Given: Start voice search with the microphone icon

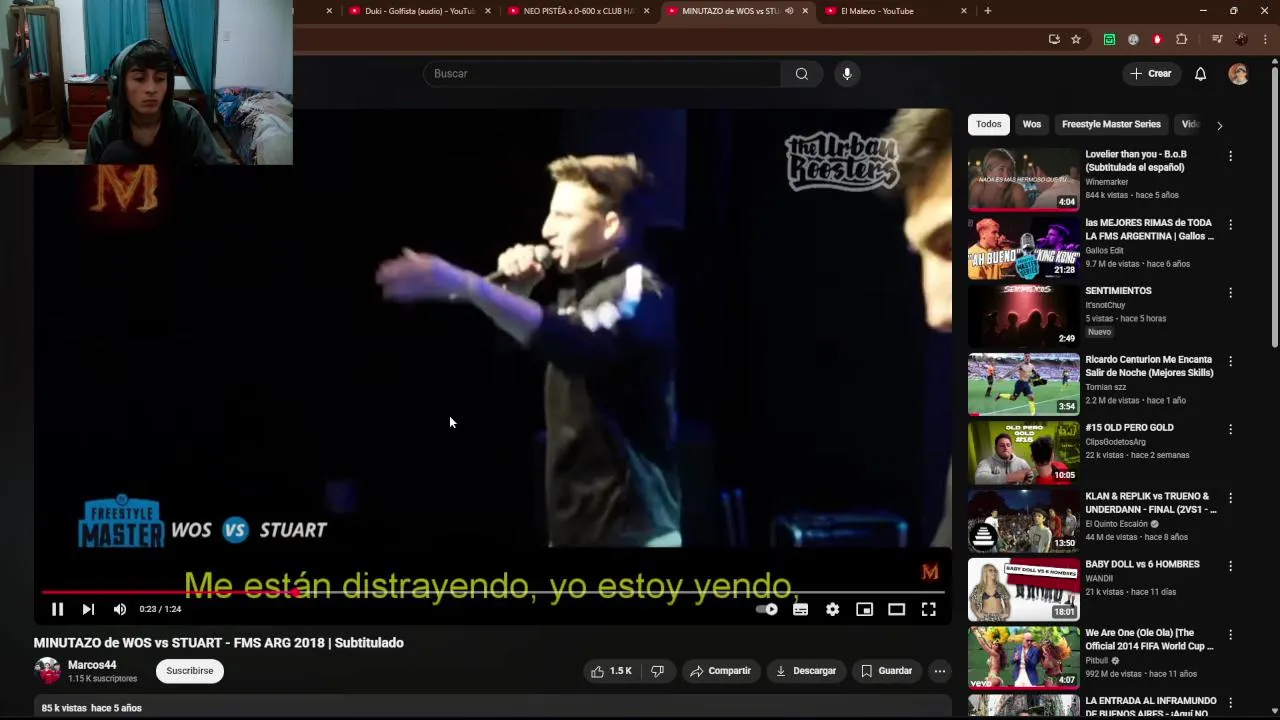Looking at the screenshot, I should [x=847, y=74].
